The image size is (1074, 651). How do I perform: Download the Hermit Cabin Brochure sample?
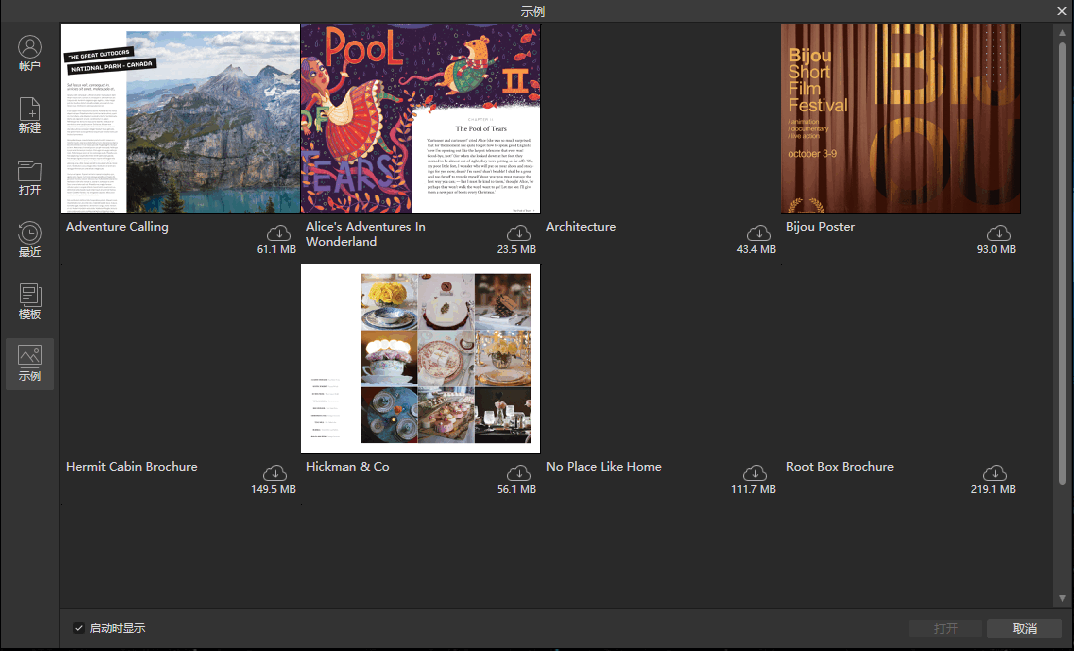(275, 473)
